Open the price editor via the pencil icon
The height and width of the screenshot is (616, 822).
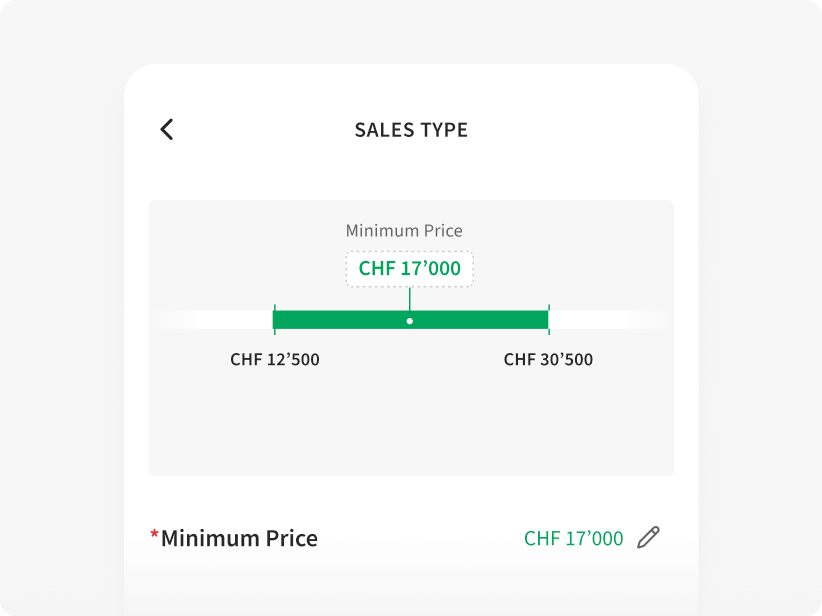click(x=648, y=537)
